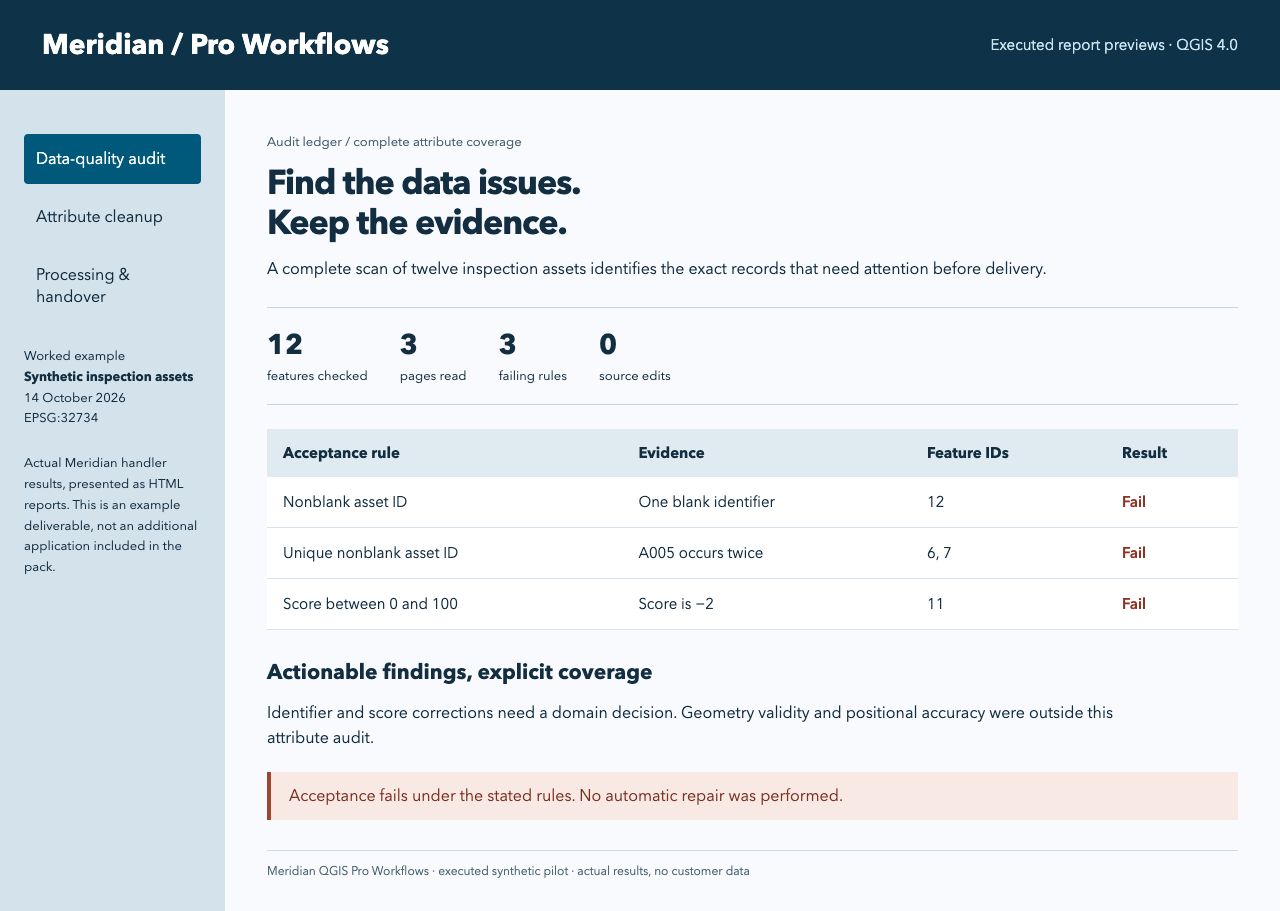Screen dimensions: 1280x911
Task: Click the 'A complete scan of twelve inspection assets' sentence
Action: [656, 269]
